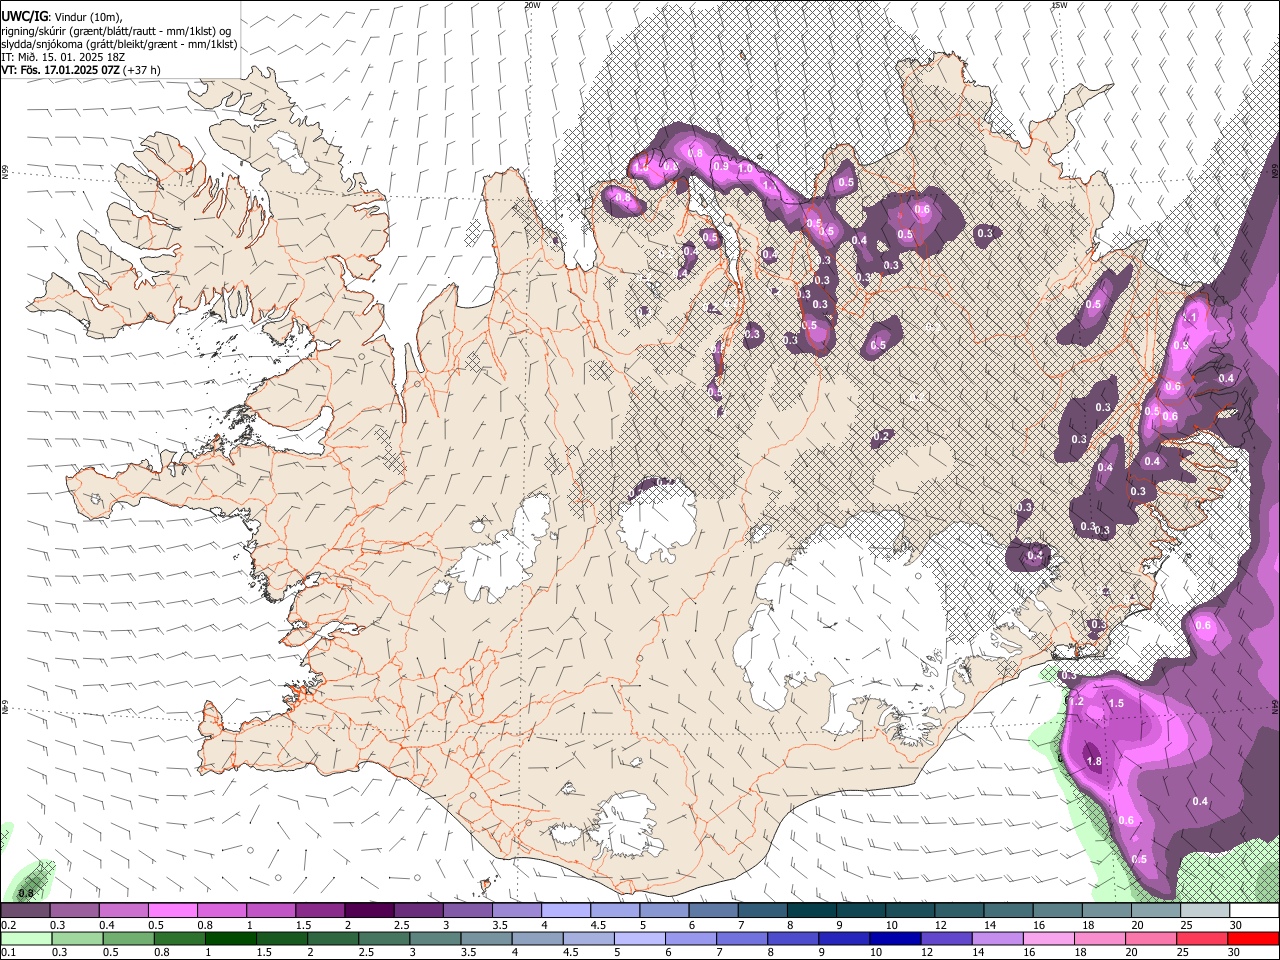1280x960 pixels.
Task: Select the light periwinkle 4 swatch in top row
Action: point(566,910)
